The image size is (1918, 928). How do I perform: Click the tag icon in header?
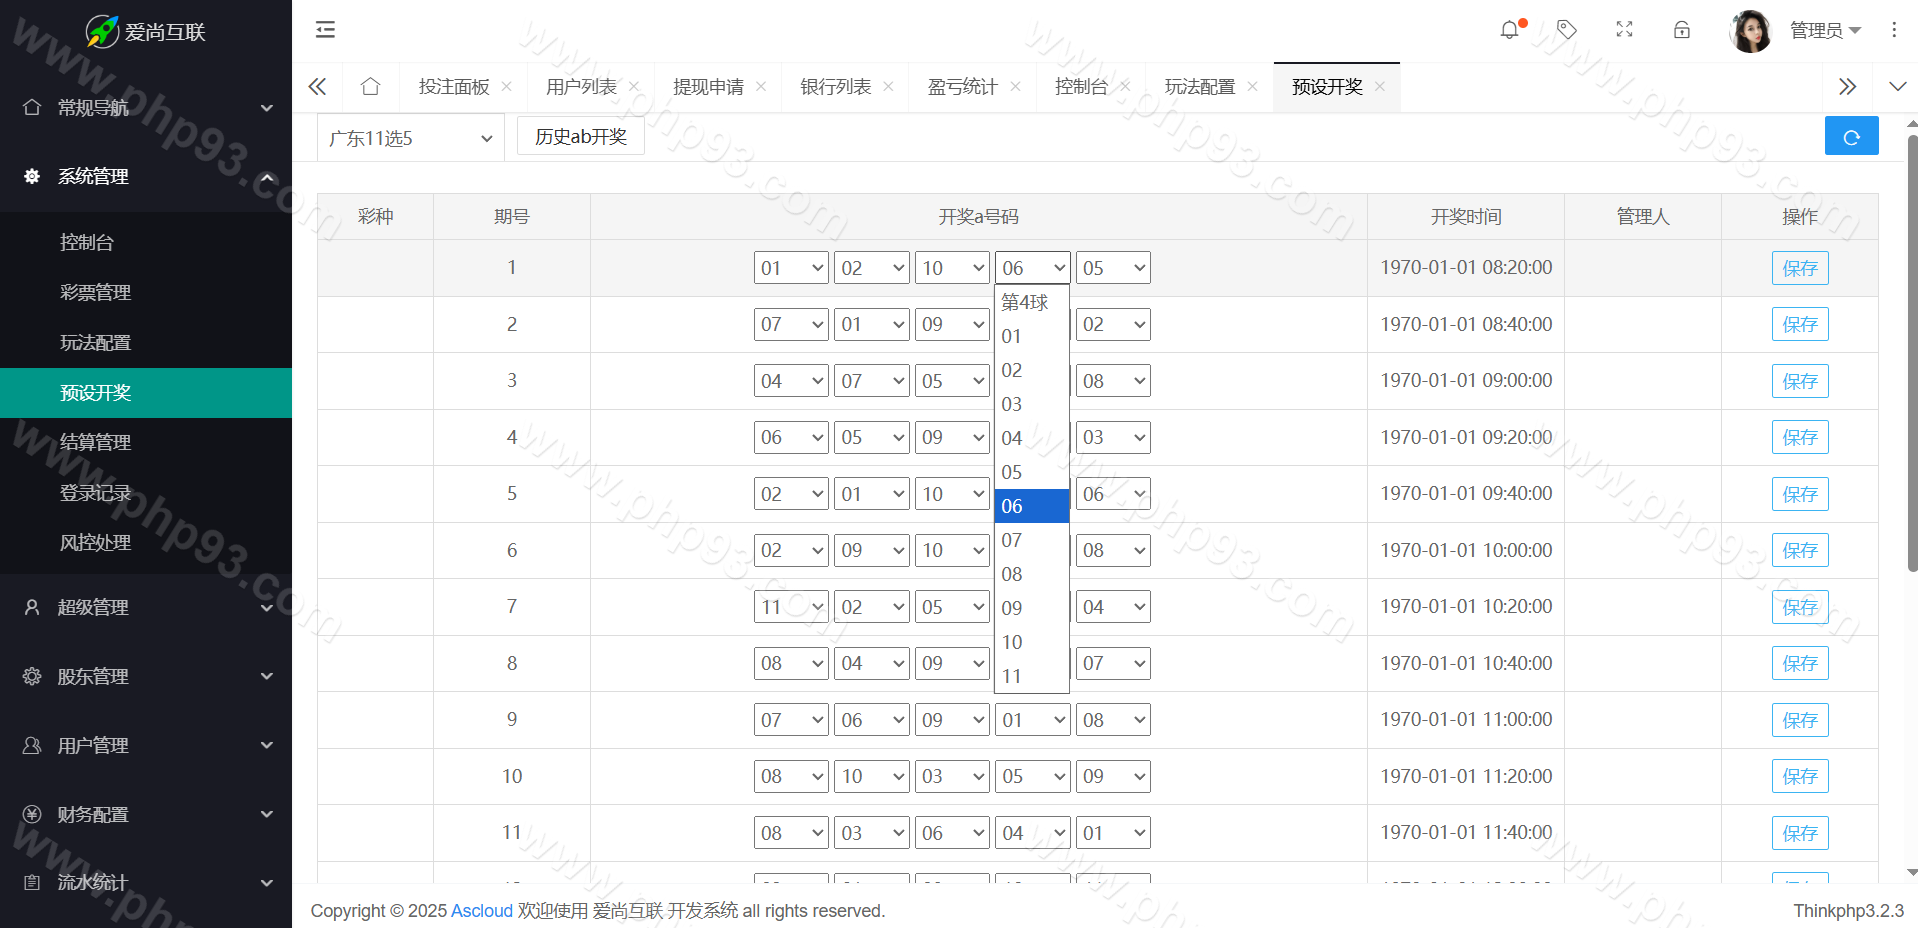click(1567, 30)
